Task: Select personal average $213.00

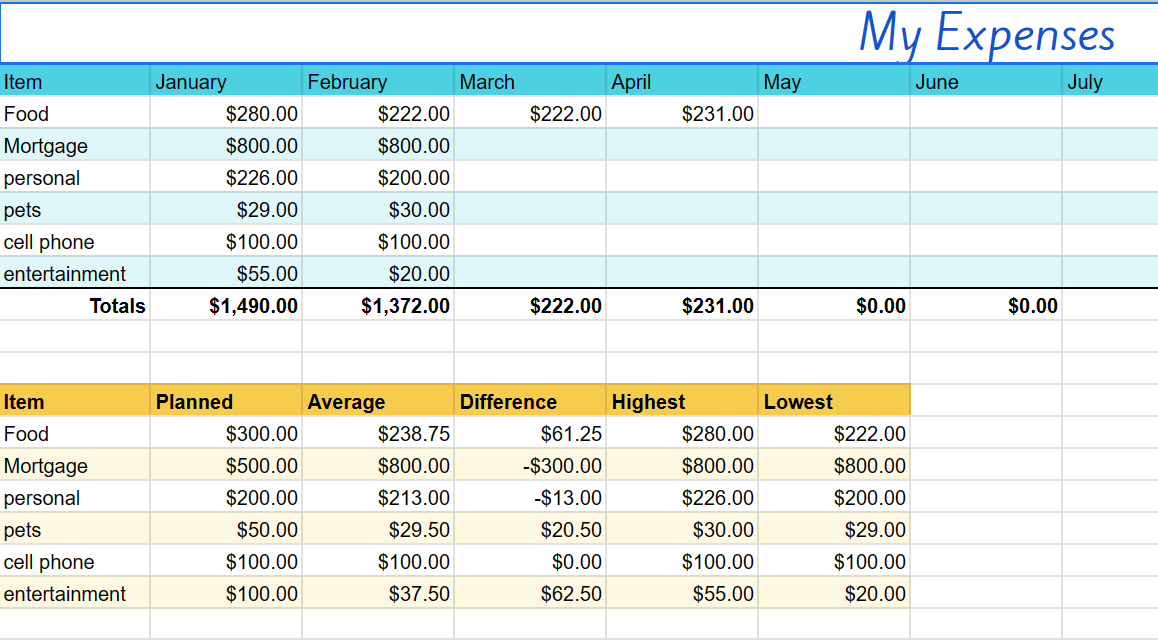Action: (378, 498)
